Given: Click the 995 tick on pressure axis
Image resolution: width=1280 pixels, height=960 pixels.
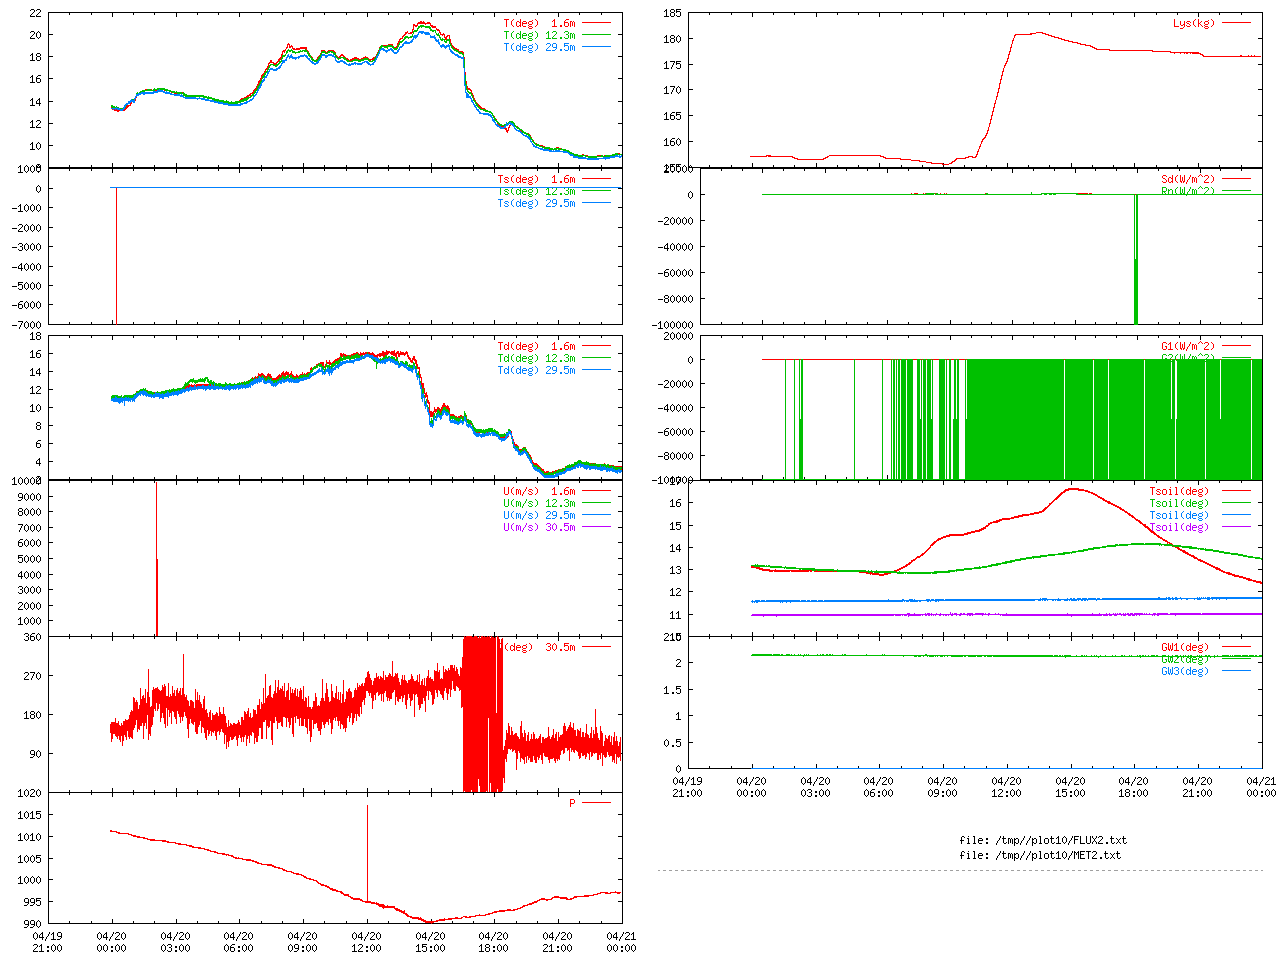Looking at the screenshot, I should click(33, 902).
